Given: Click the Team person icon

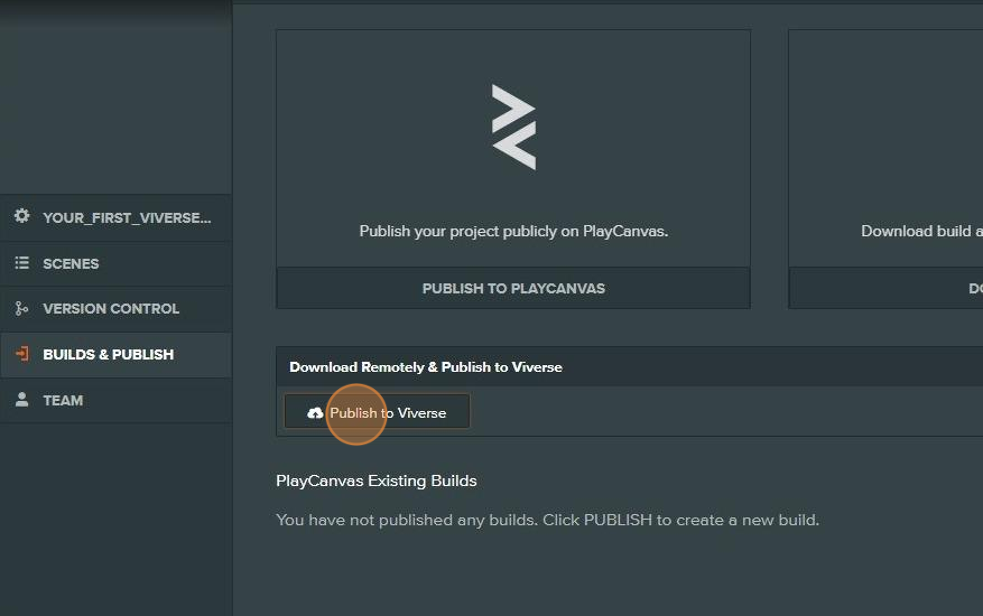Looking at the screenshot, I should [22, 400].
